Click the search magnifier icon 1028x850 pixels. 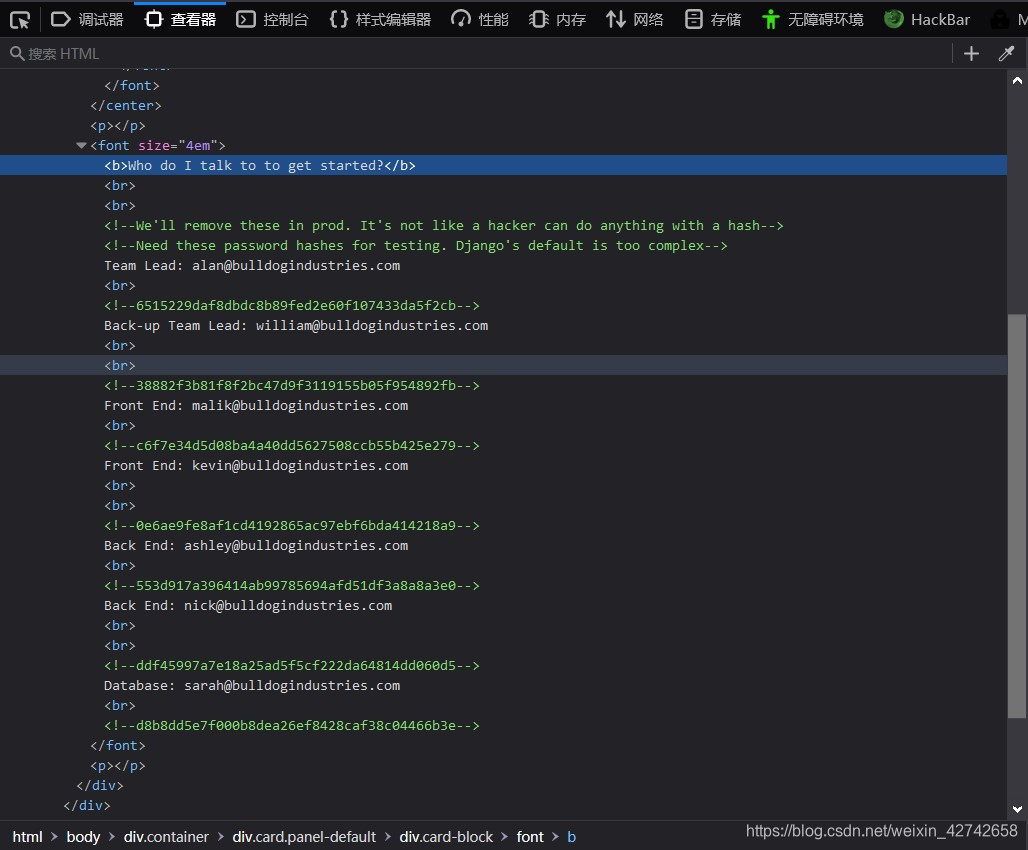[17, 53]
